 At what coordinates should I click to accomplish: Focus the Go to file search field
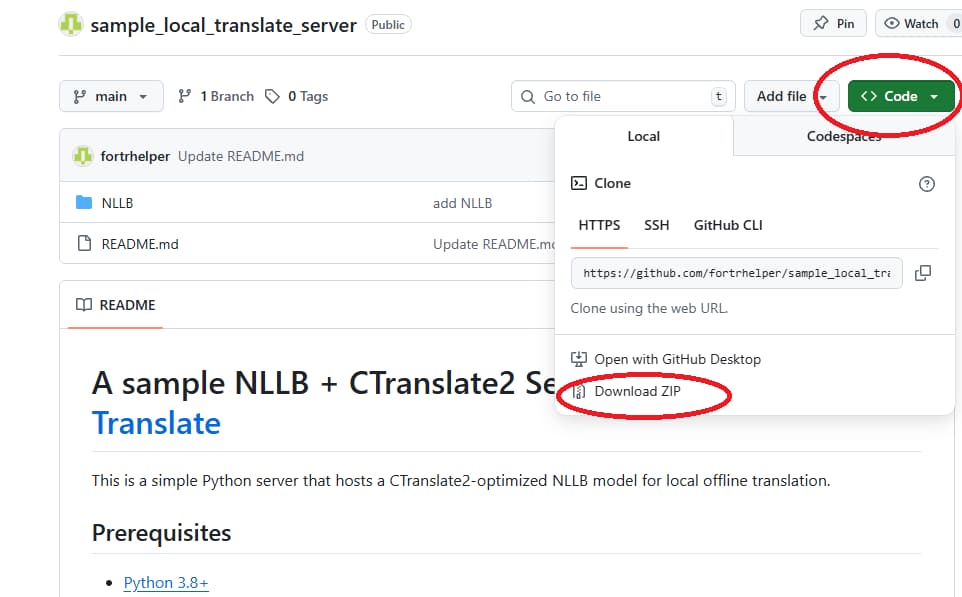(620, 96)
